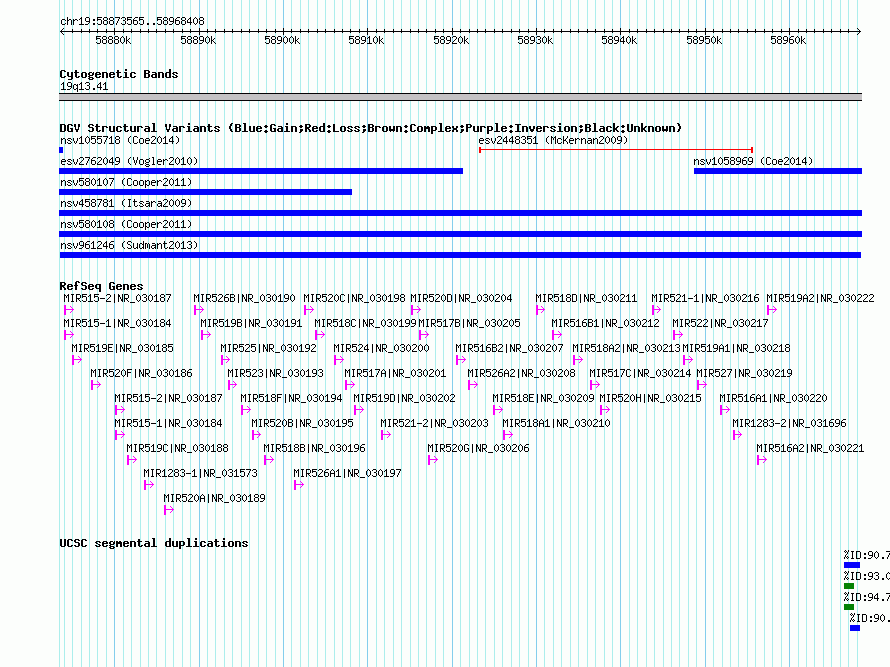Screen dimensions: 890x667
Task: Select the MIR518C gene arrow glyph
Action: [x=320, y=335]
